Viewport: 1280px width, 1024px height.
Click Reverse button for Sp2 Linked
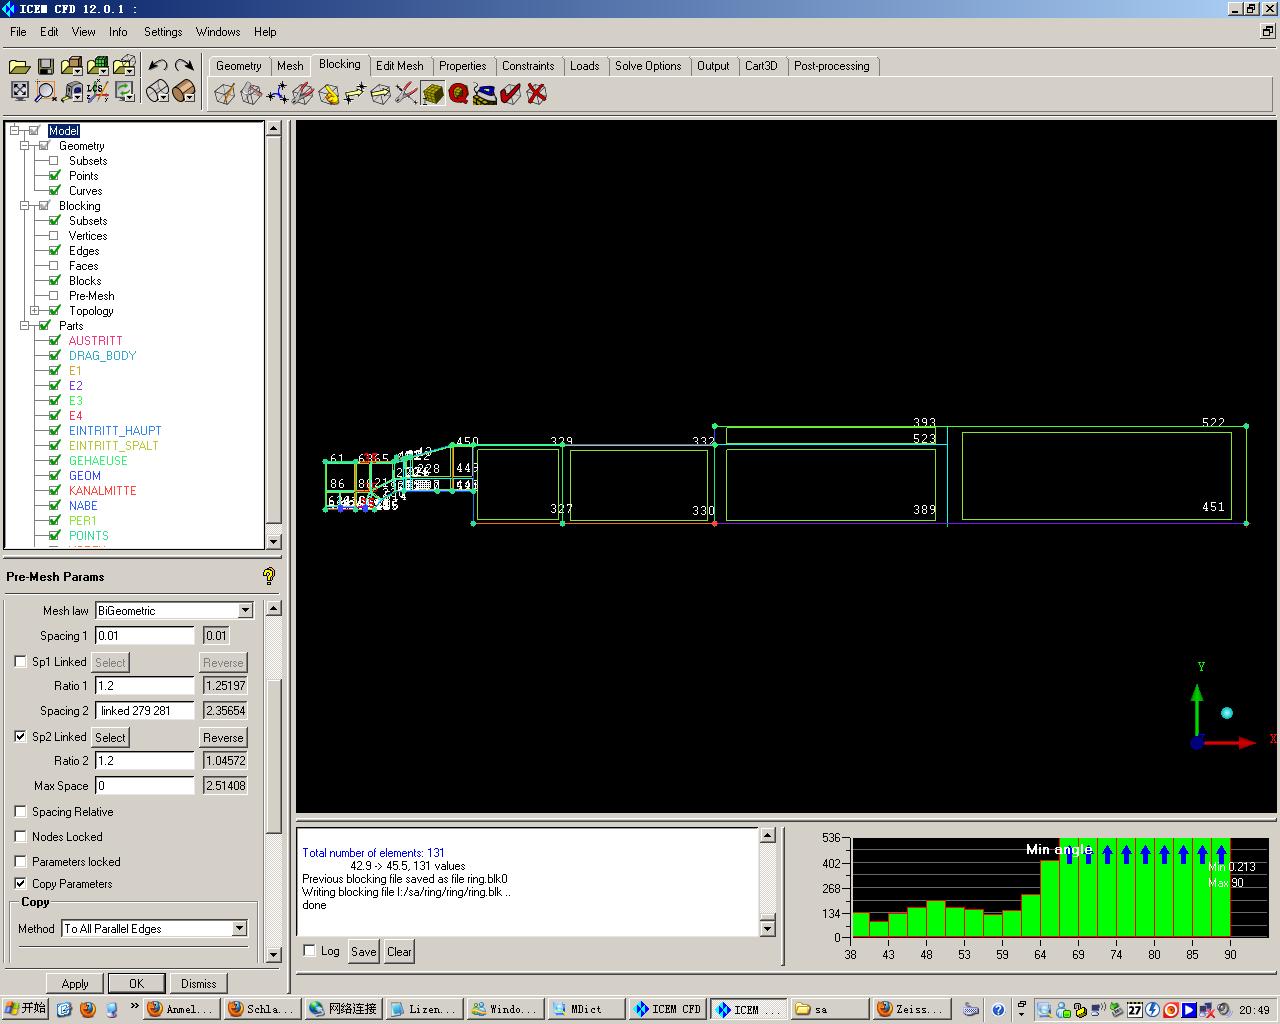(x=223, y=737)
